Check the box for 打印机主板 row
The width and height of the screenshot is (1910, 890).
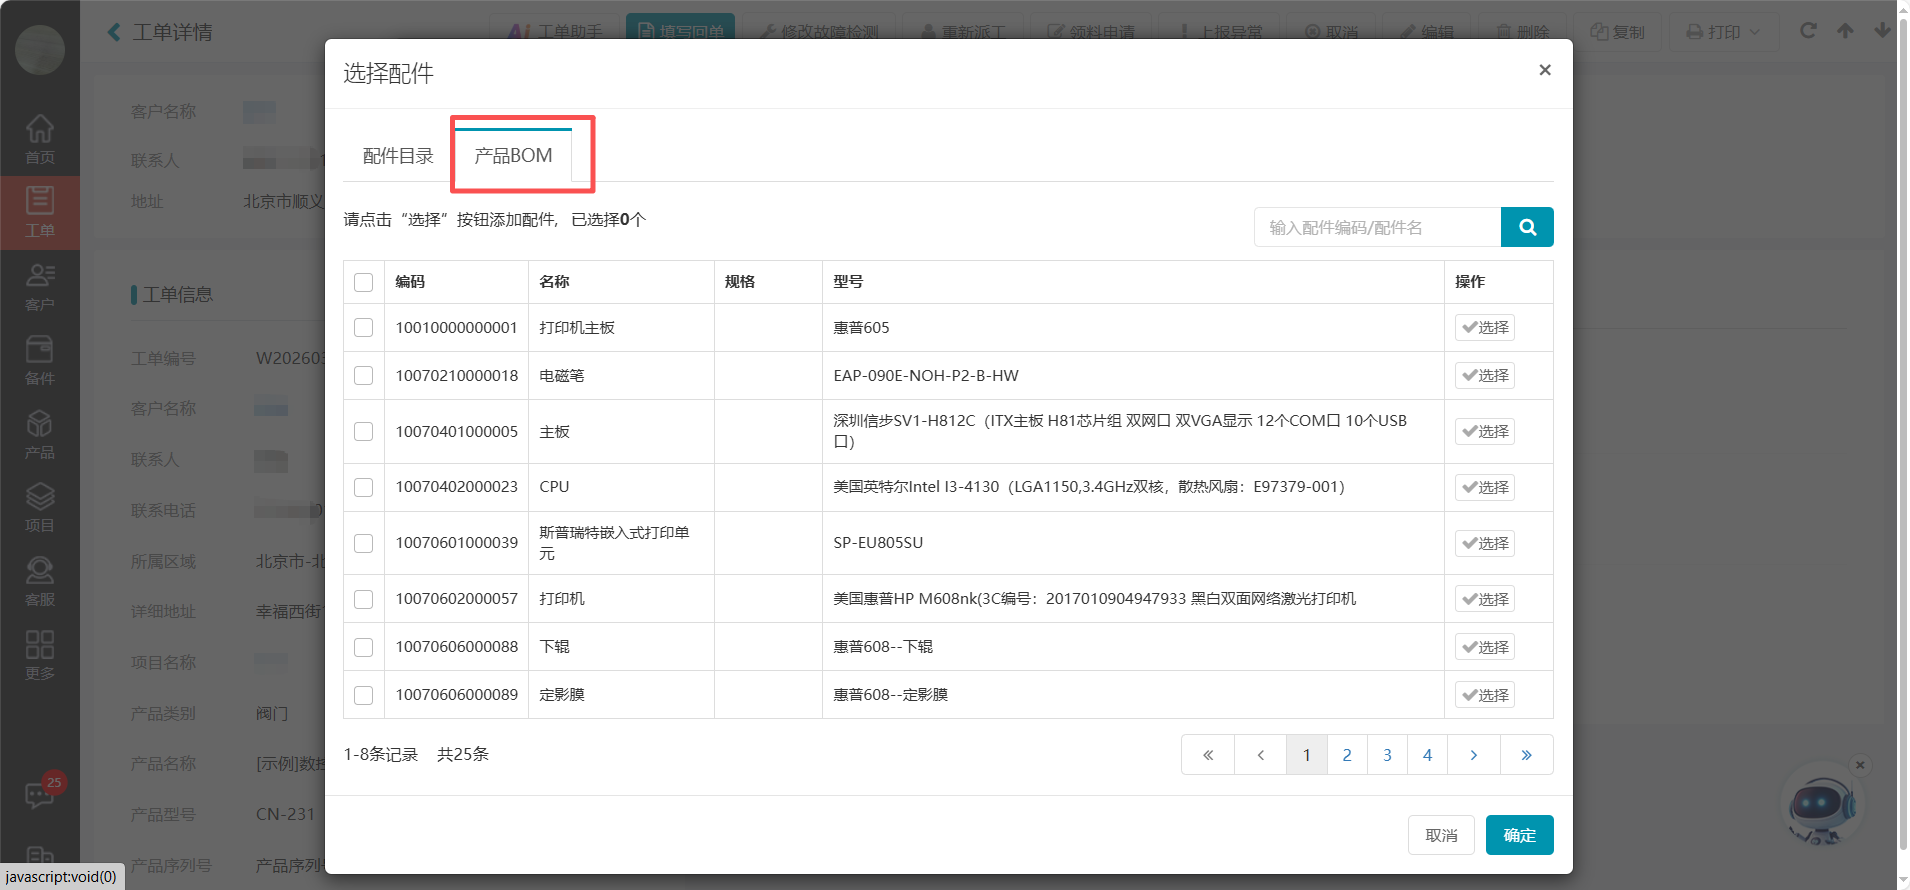[364, 328]
